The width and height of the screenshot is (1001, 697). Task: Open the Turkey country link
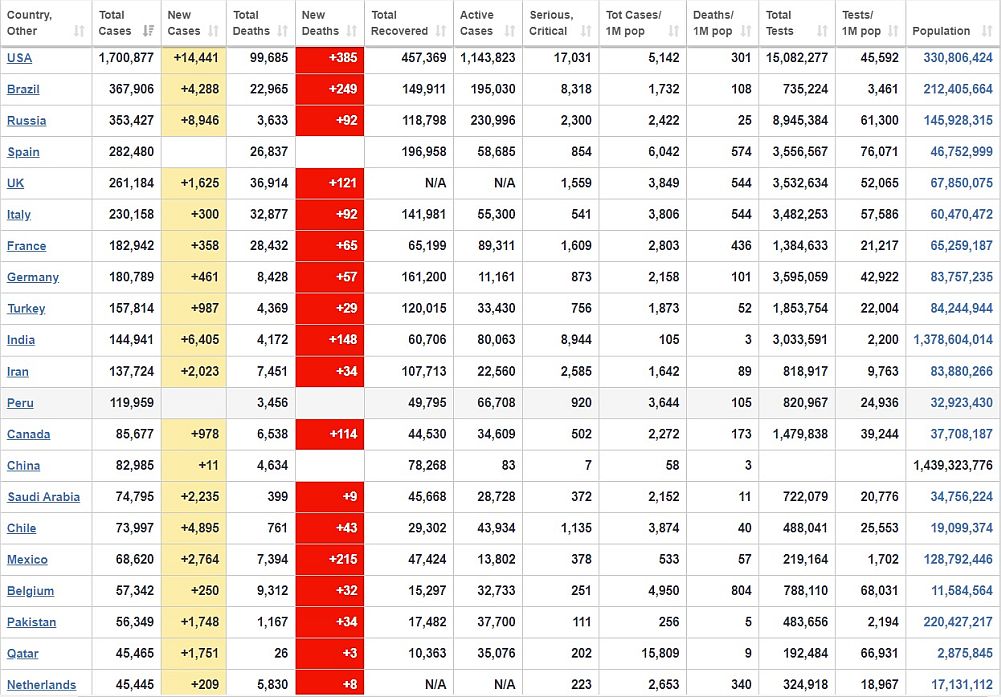pyautogui.click(x=26, y=308)
